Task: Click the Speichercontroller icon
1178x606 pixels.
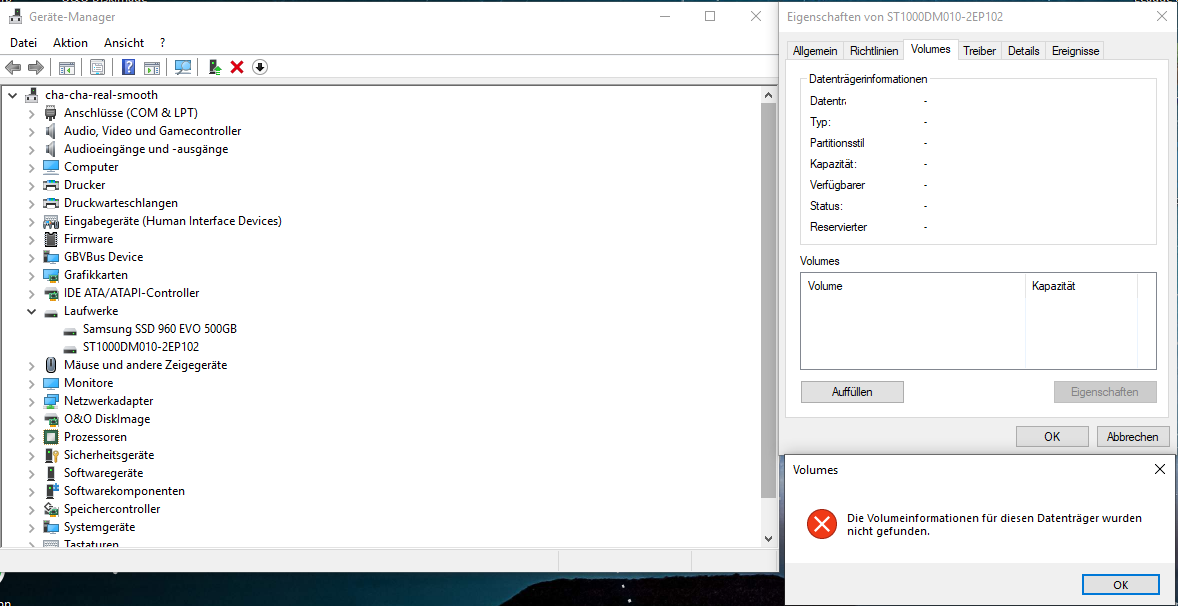Action: coord(51,509)
